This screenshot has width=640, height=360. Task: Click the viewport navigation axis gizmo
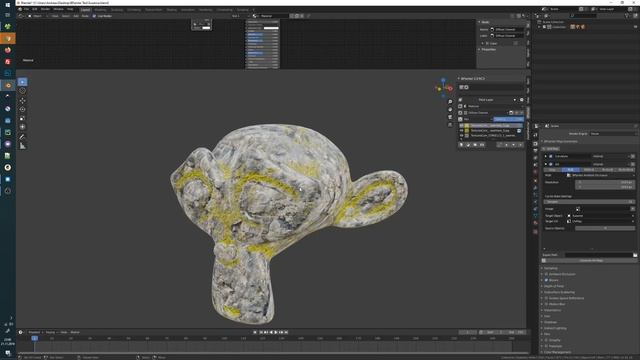point(444,87)
